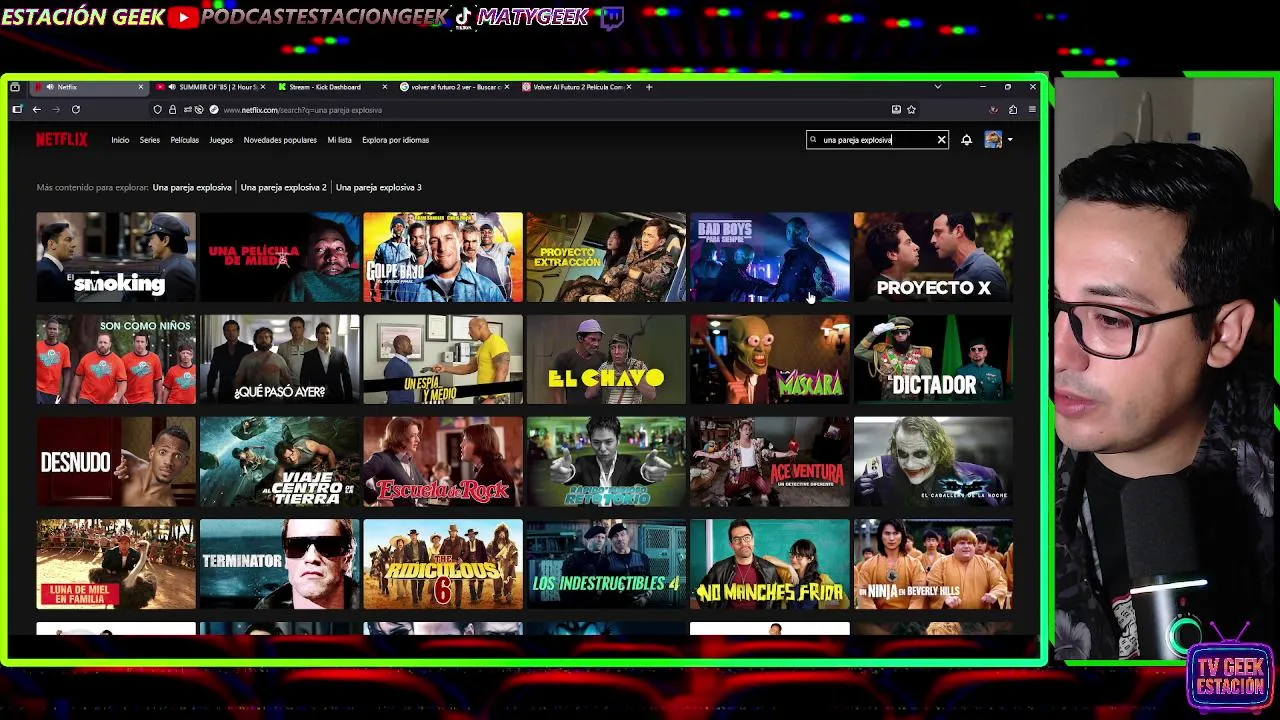Go to Inicio
The width and height of the screenshot is (1280, 720).
(x=120, y=140)
